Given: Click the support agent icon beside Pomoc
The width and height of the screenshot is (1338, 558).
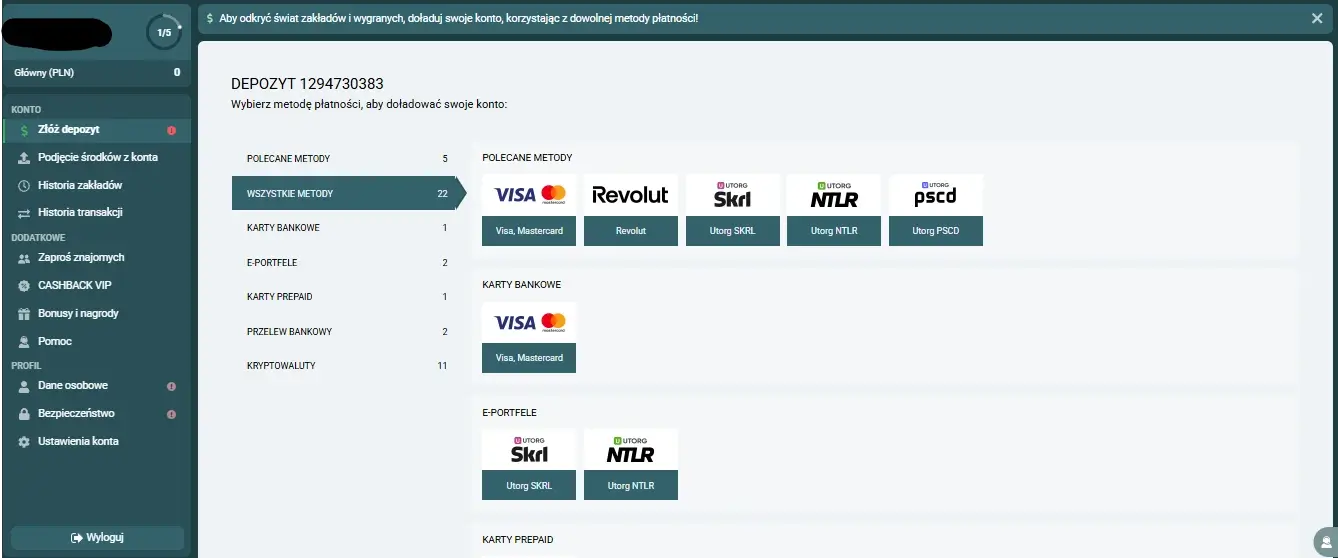Looking at the screenshot, I should click(x=24, y=342).
